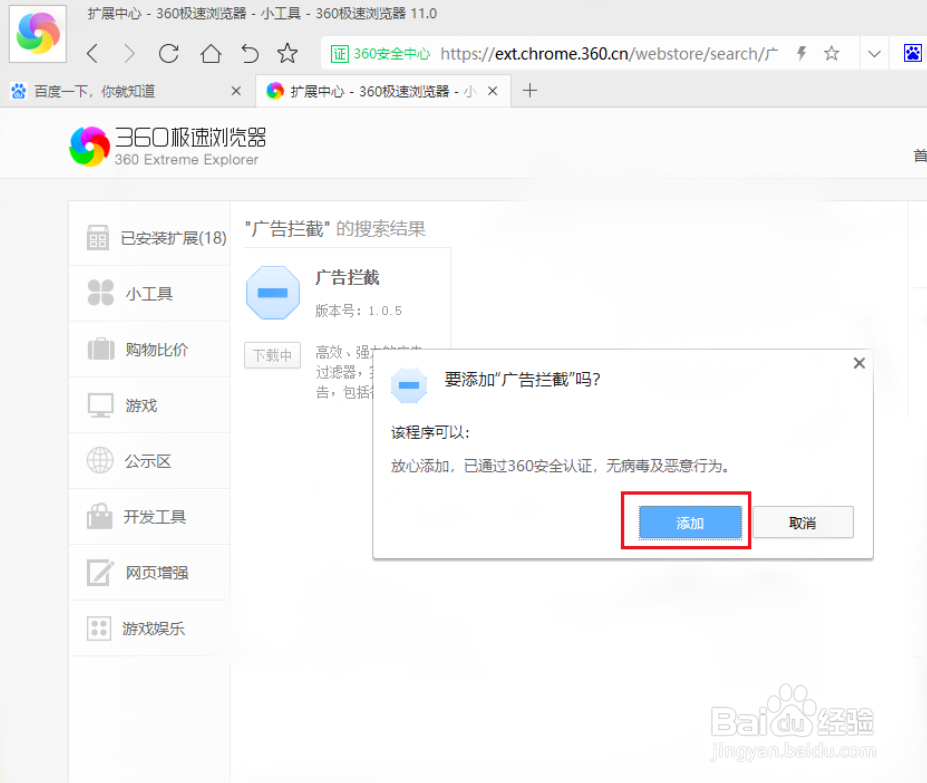The height and width of the screenshot is (783, 927).
Task: Open the 公示区 category
Action: click(150, 461)
